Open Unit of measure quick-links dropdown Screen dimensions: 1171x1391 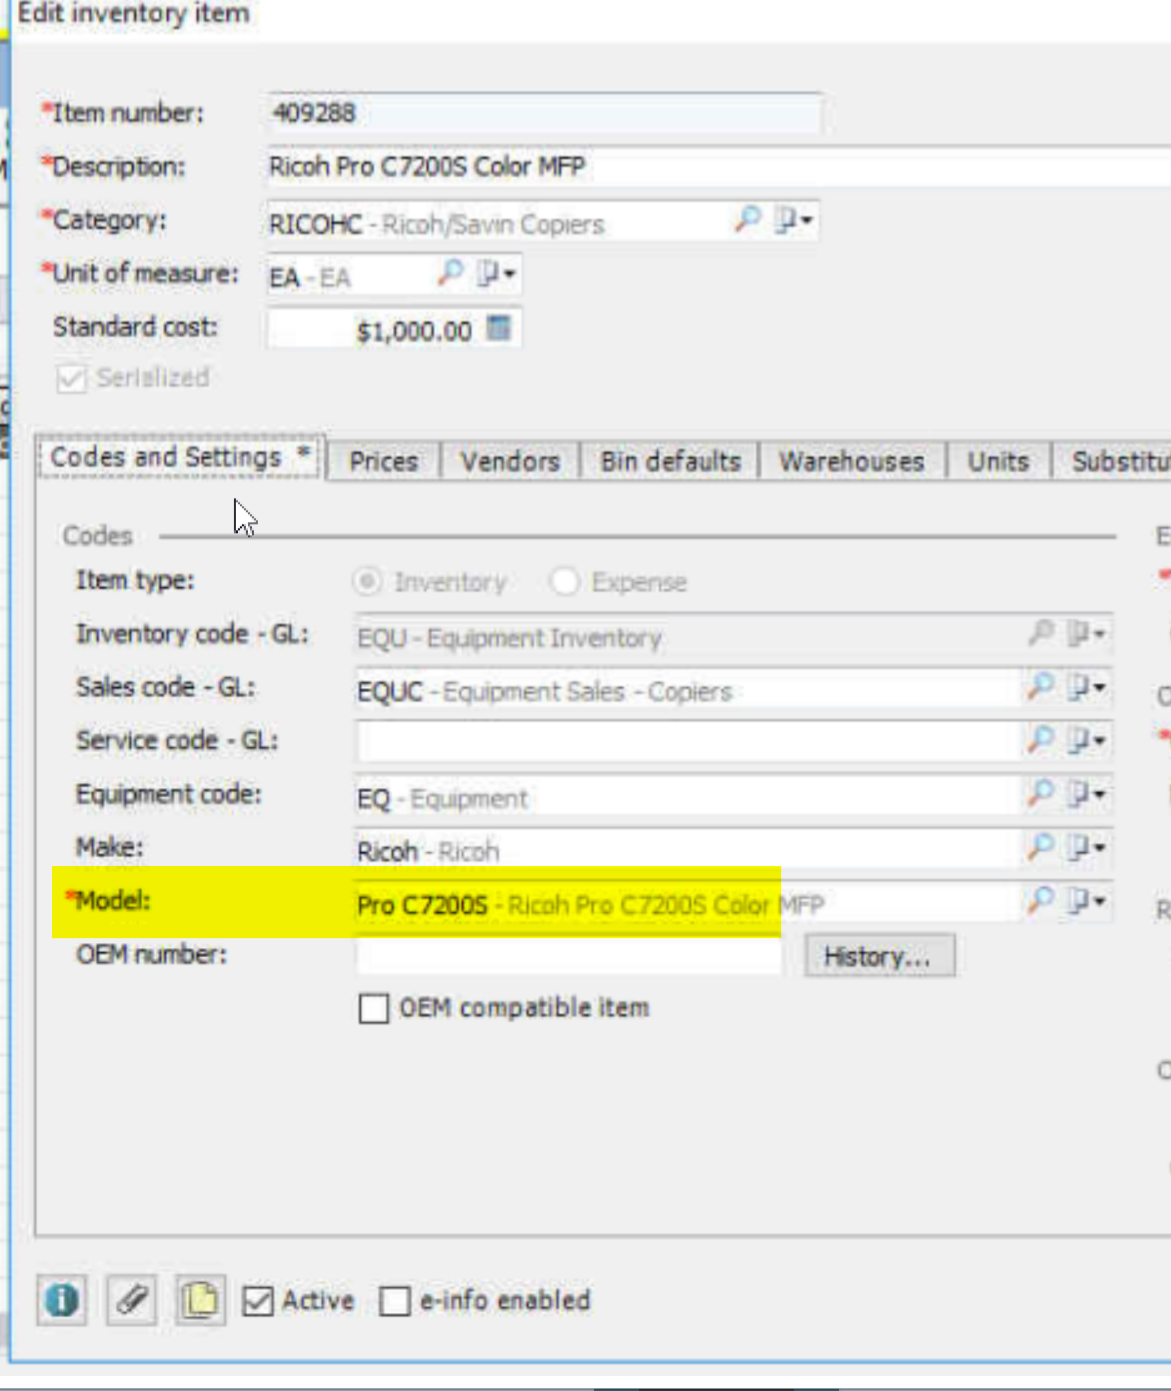(x=496, y=272)
